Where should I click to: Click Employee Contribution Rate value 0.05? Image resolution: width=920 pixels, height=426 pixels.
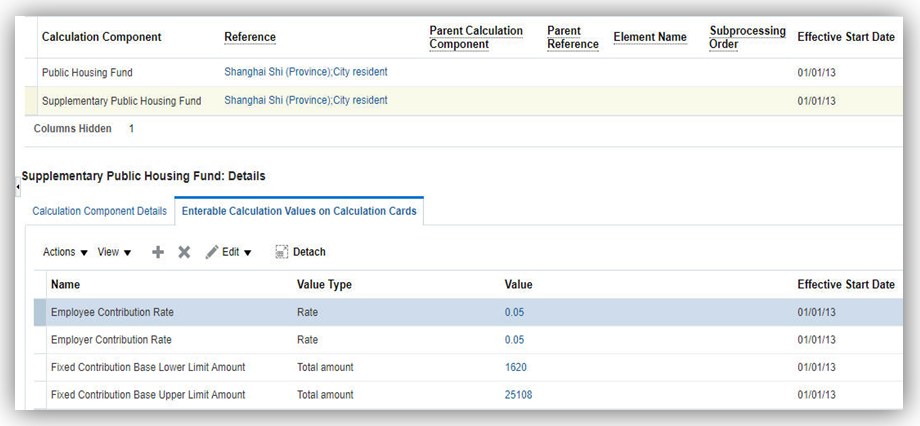coord(514,312)
